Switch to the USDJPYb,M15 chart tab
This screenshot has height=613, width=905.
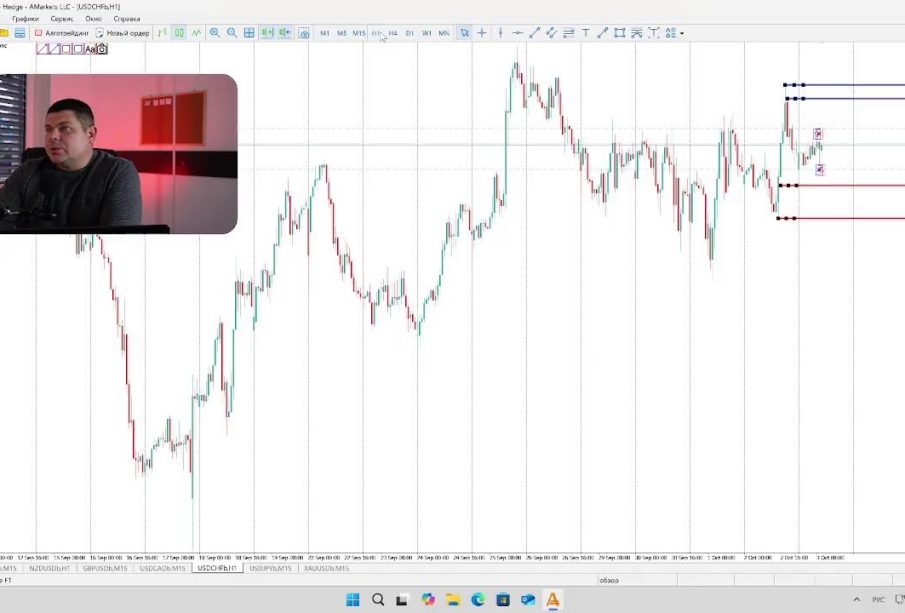coord(271,568)
